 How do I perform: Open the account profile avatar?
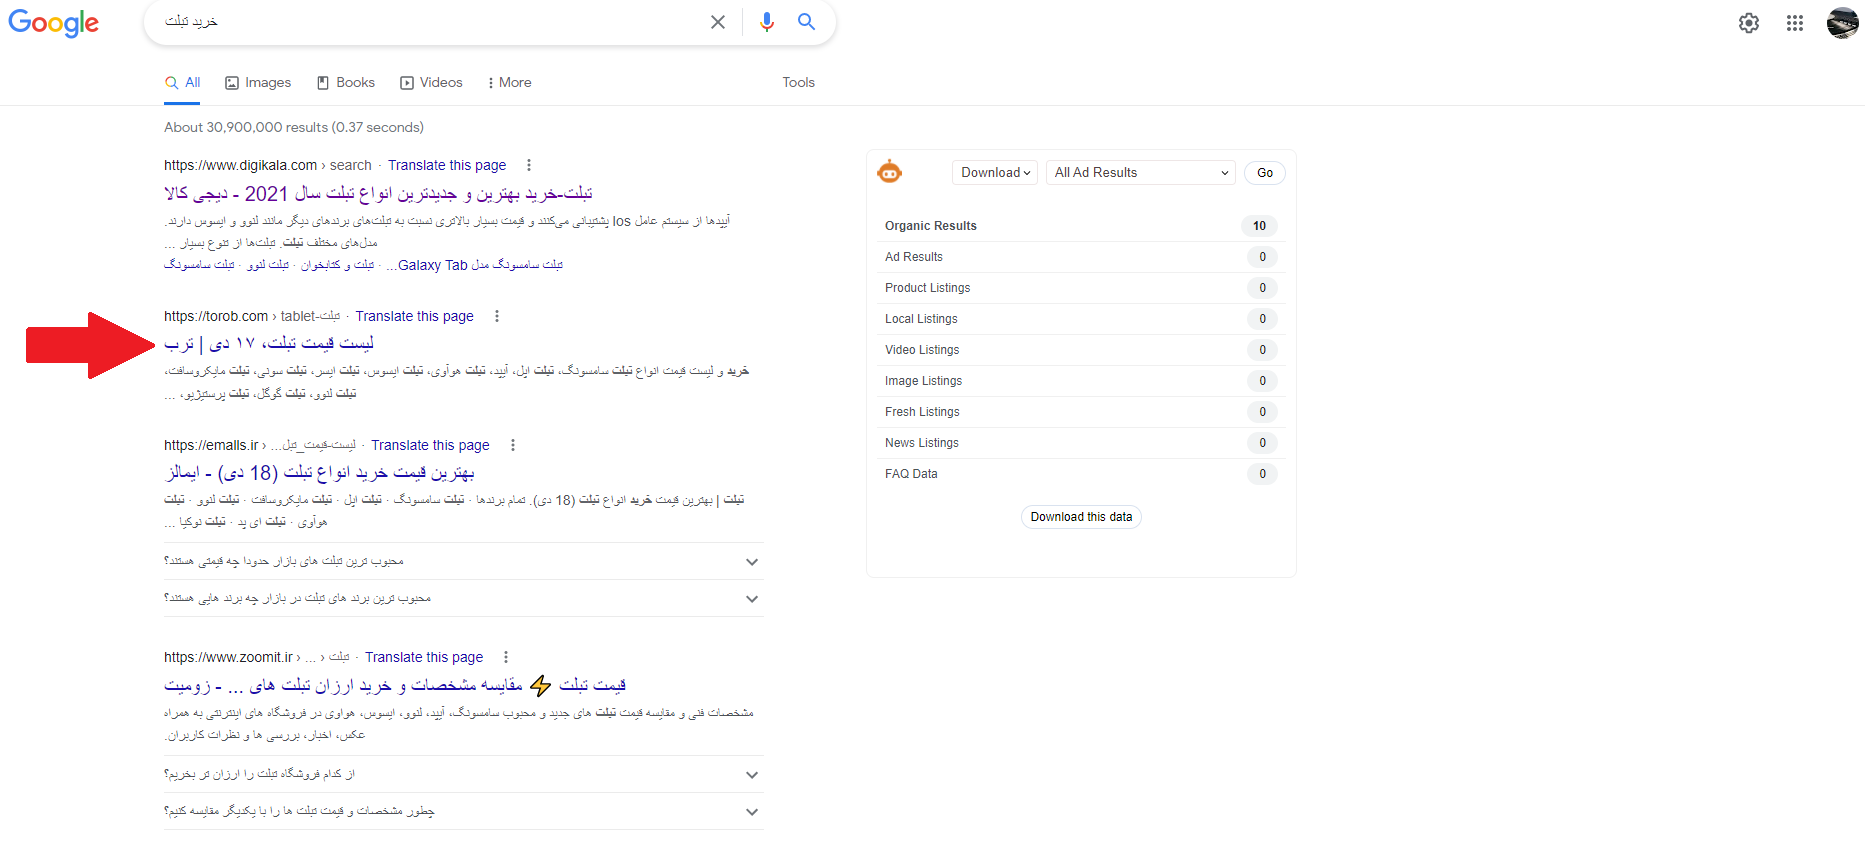point(1842,22)
